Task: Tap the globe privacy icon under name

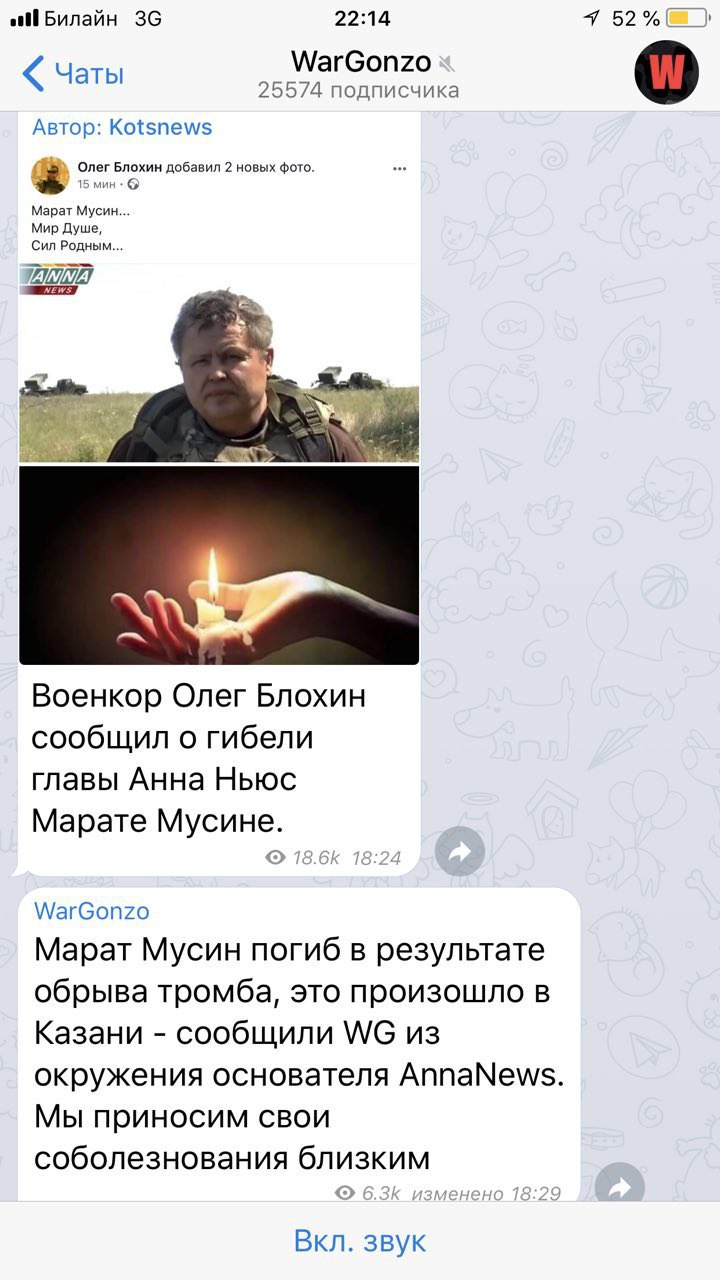Action: coord(134,184)
